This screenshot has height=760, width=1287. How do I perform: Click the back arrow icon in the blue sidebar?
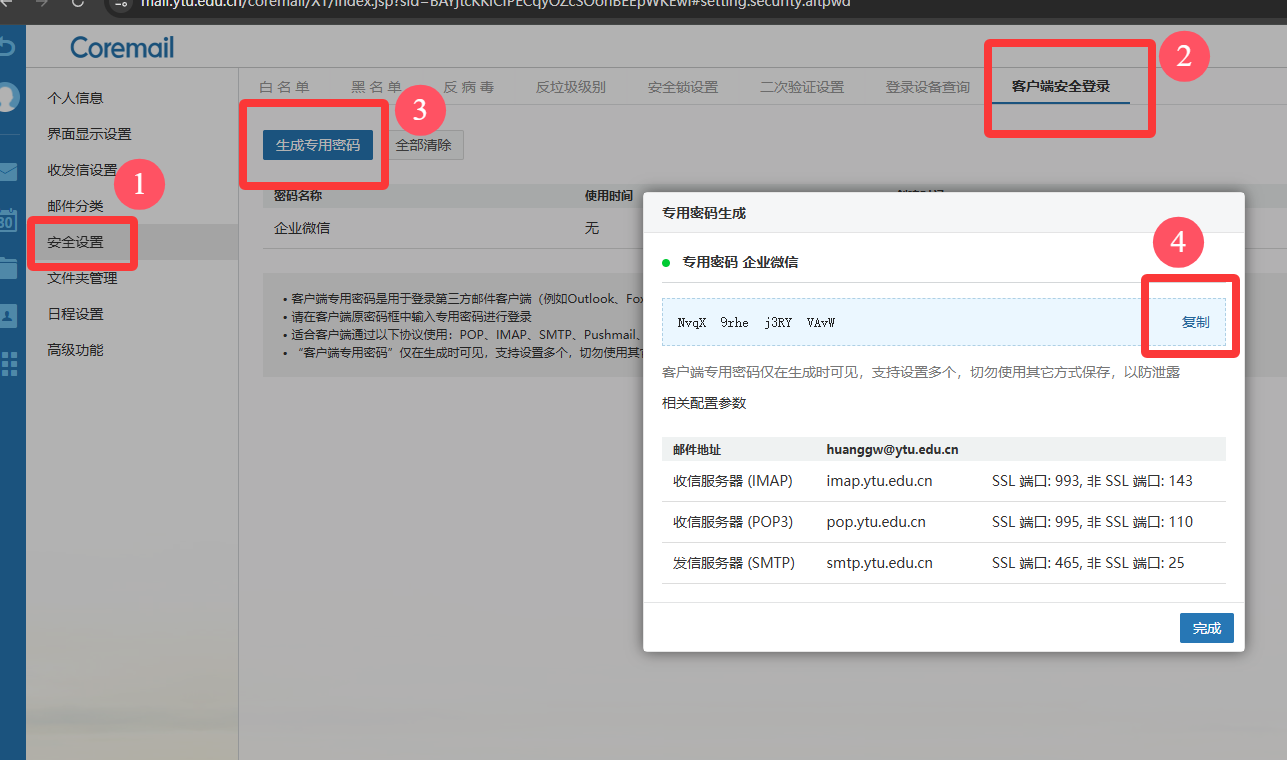8,47
